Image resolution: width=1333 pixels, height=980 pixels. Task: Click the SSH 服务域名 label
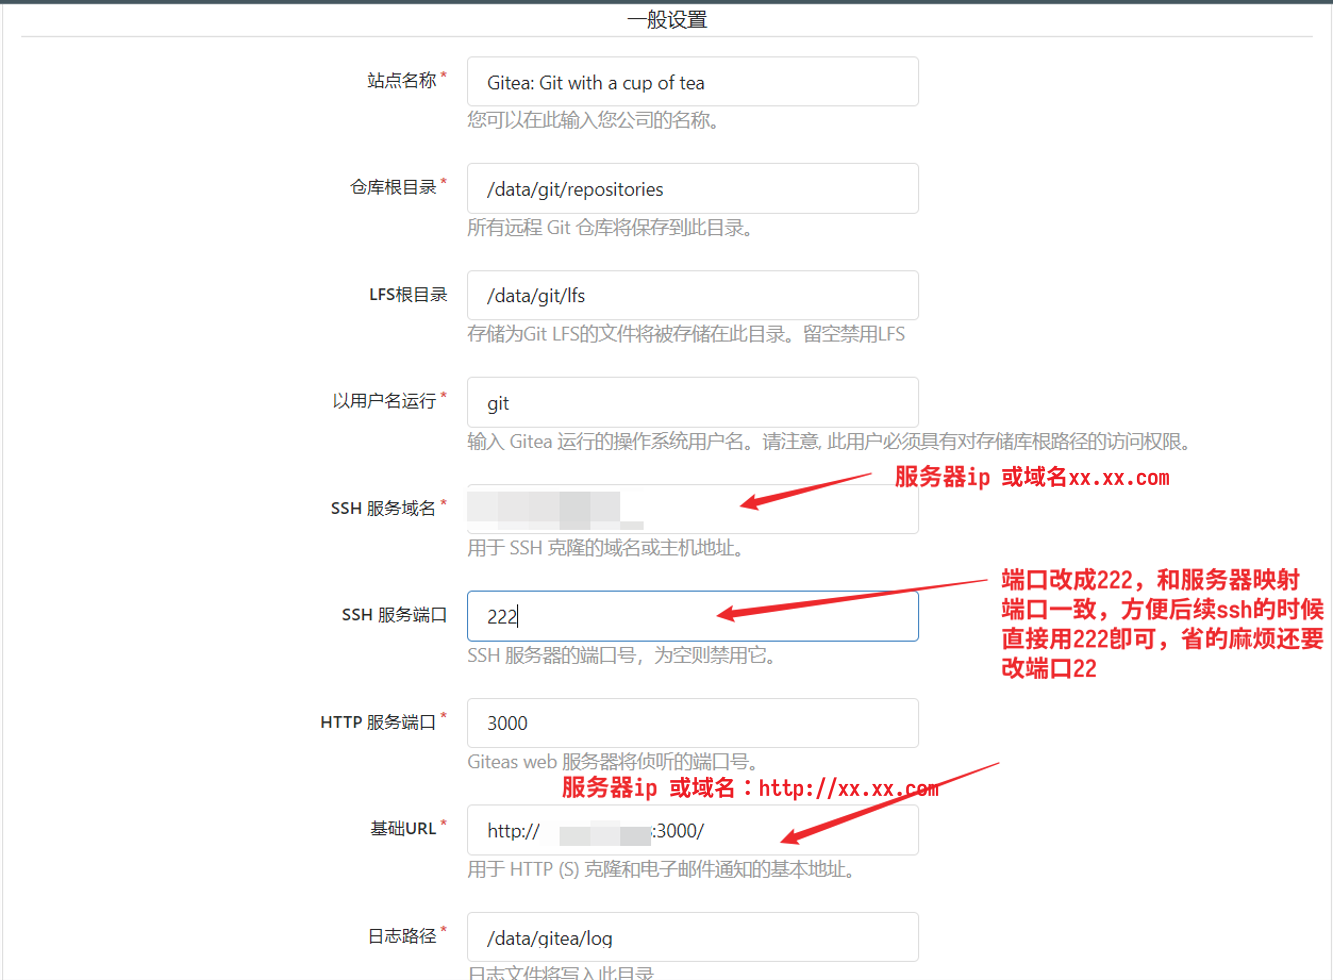384,508
